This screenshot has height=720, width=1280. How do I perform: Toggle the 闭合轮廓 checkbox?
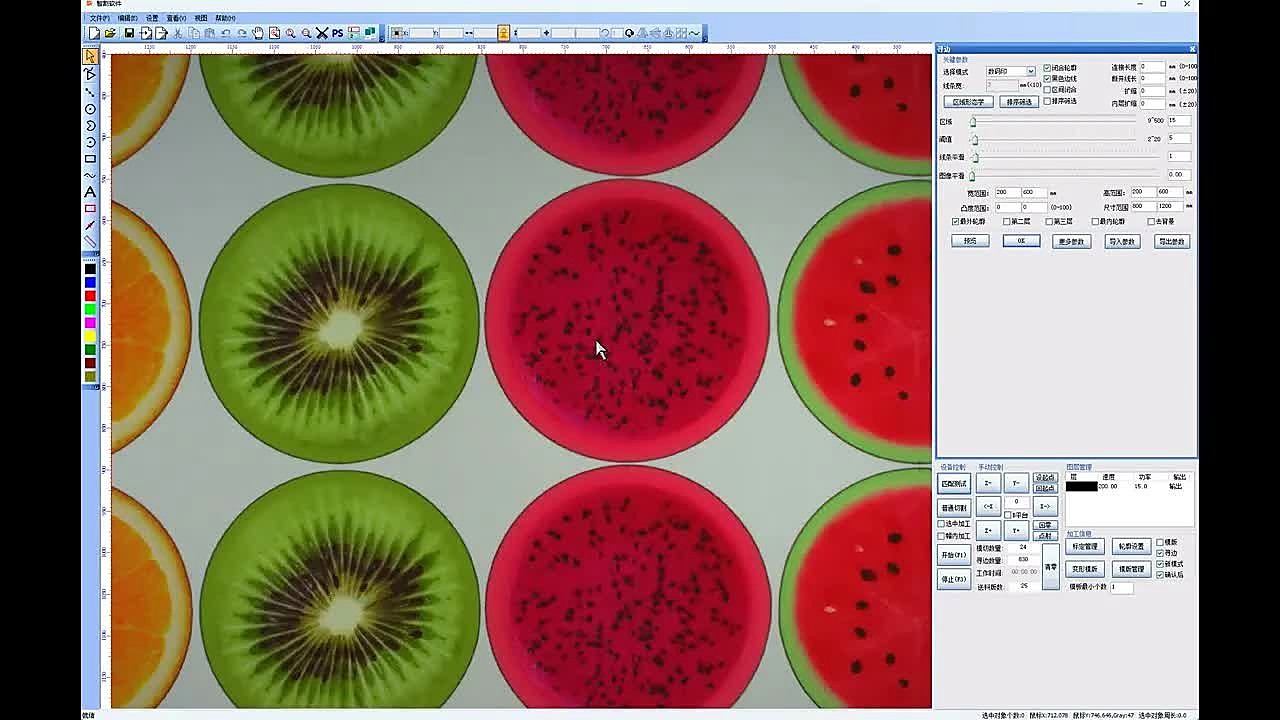(x=1047, y=68)
